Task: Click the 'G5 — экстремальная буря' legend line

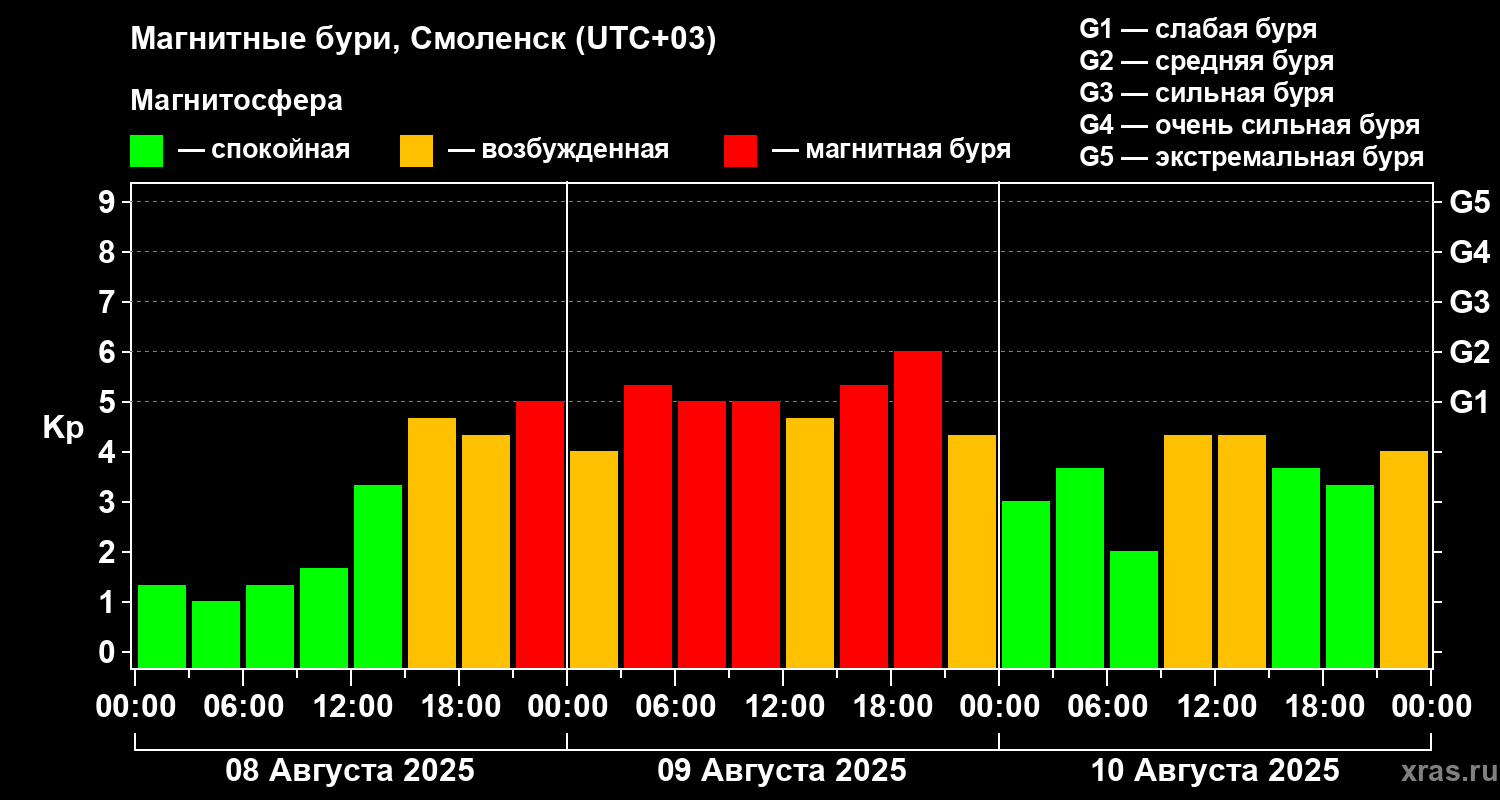Action: tap(1252, 157)
